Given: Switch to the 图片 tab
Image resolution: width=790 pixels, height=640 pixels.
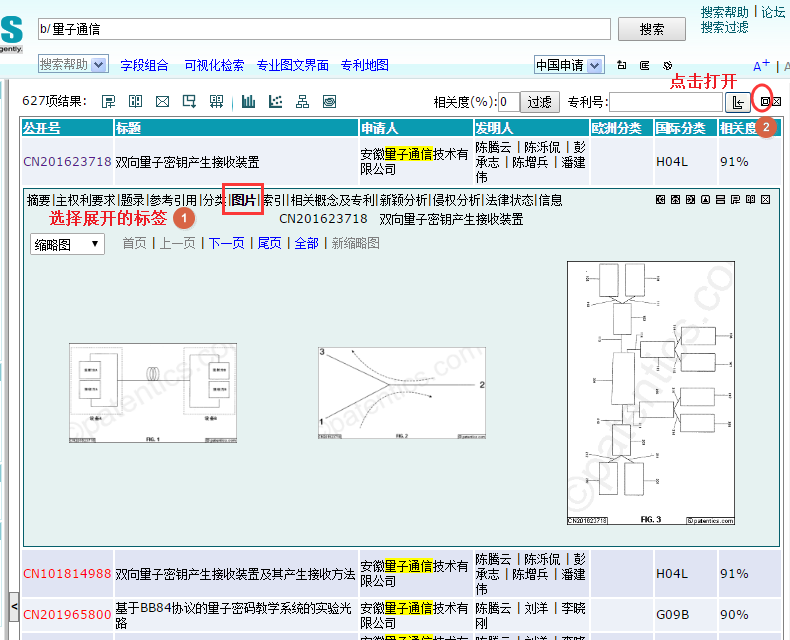Looking at the screenshot, I should click(x=243, y=200).
